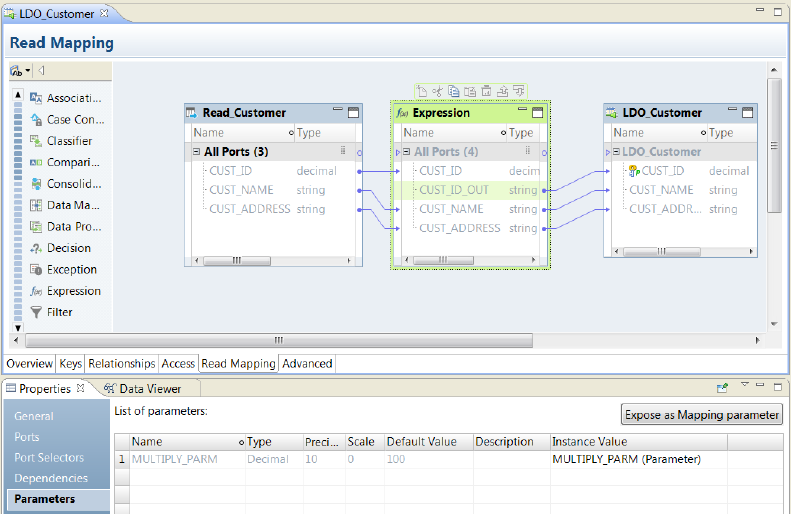Select Comparison transformation in palette
The image size is (791, 514).
pyautogui.click(x=65, y=162)
